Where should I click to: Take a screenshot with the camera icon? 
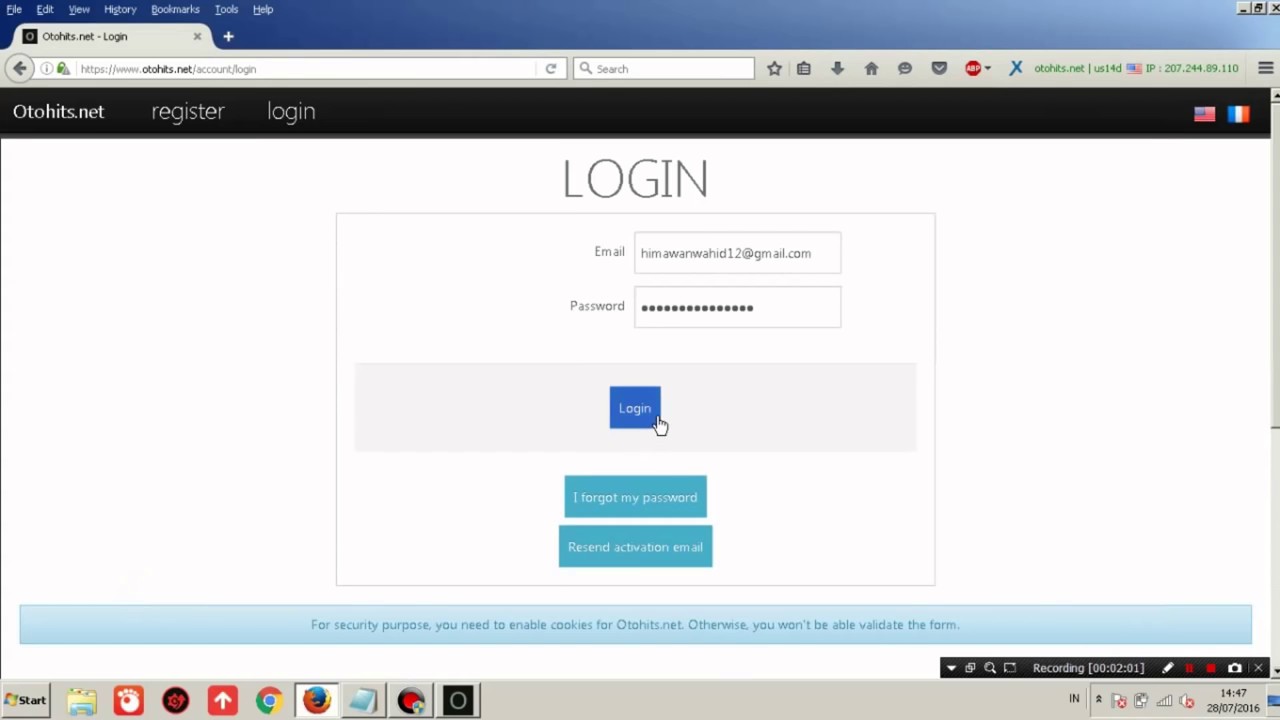(1235, 668)
